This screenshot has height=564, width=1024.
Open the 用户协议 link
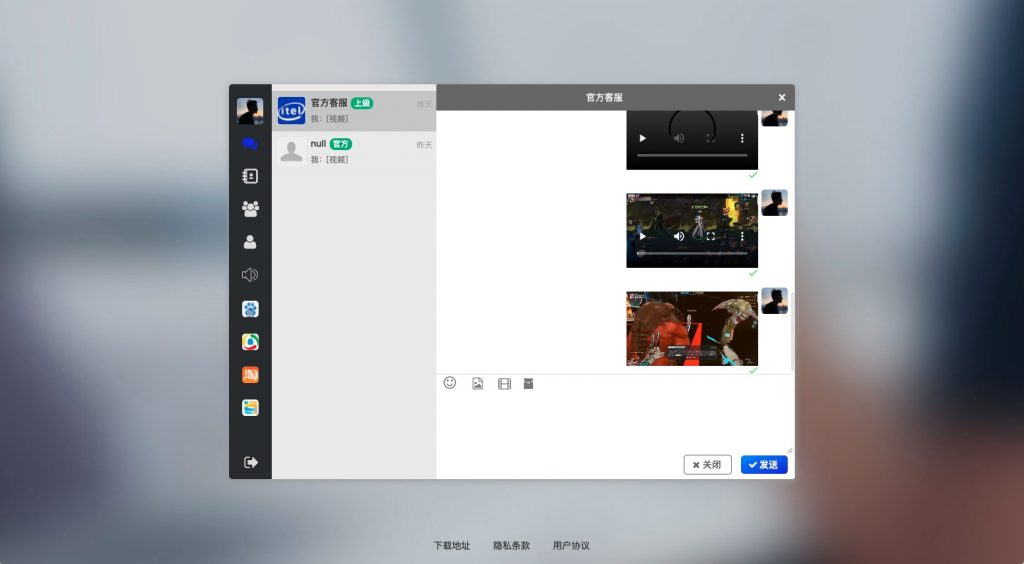pos(571,546)
